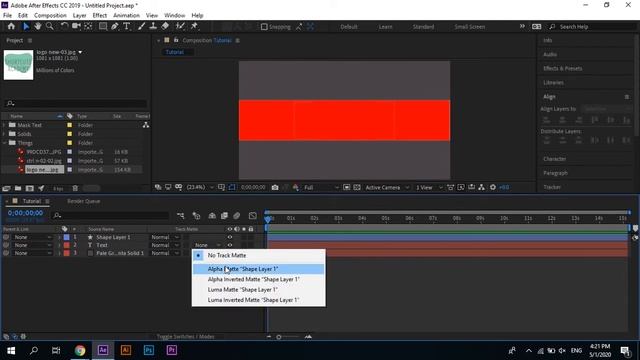
Task: Select the Zoom magnifier tool
Action: pos(50,27)
